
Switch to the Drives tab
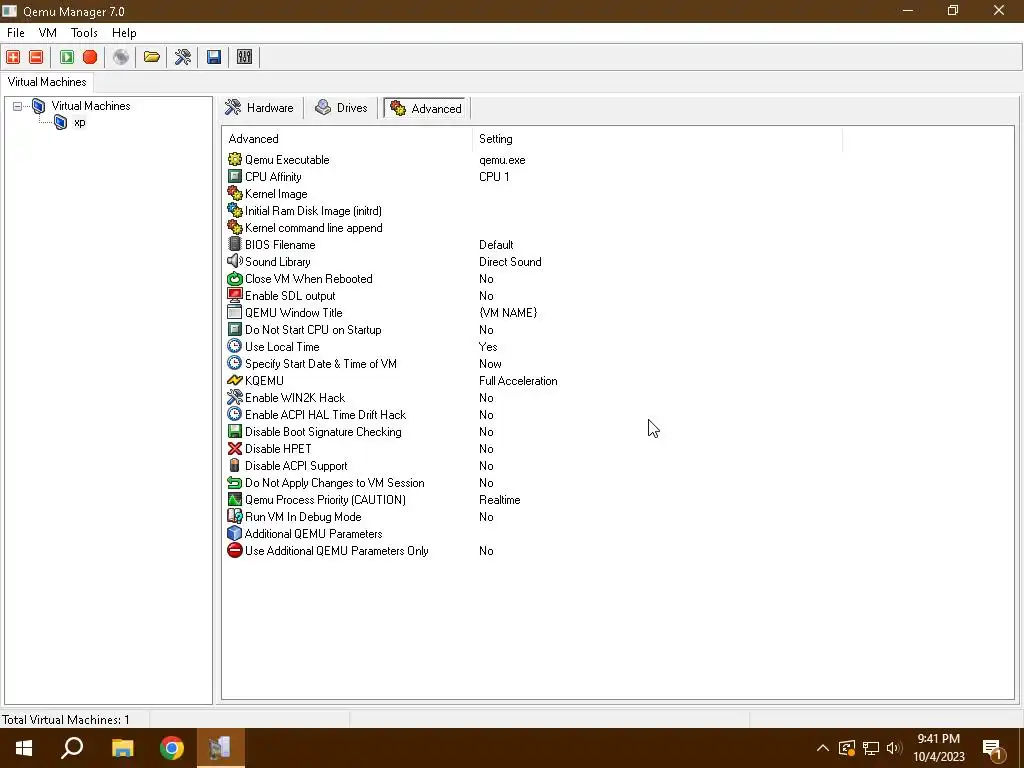click(x=341, y=108)
